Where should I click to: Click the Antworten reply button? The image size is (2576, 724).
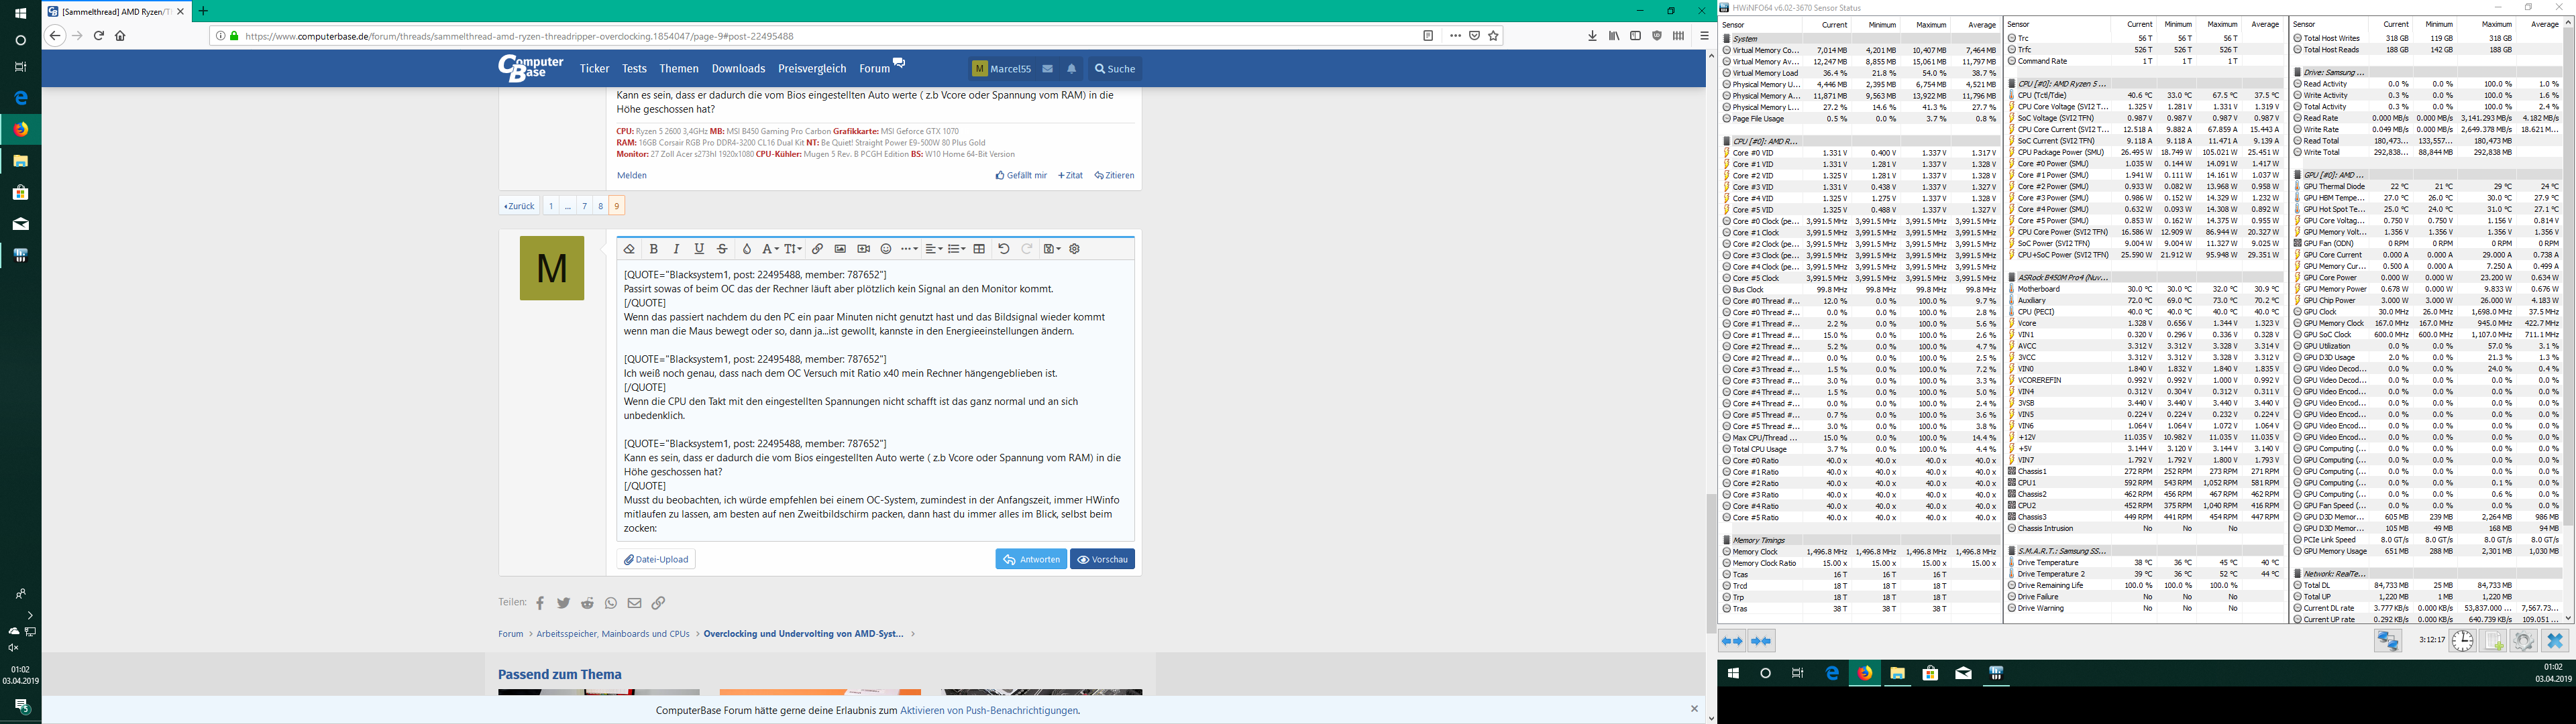click(x=1030, y=559)
